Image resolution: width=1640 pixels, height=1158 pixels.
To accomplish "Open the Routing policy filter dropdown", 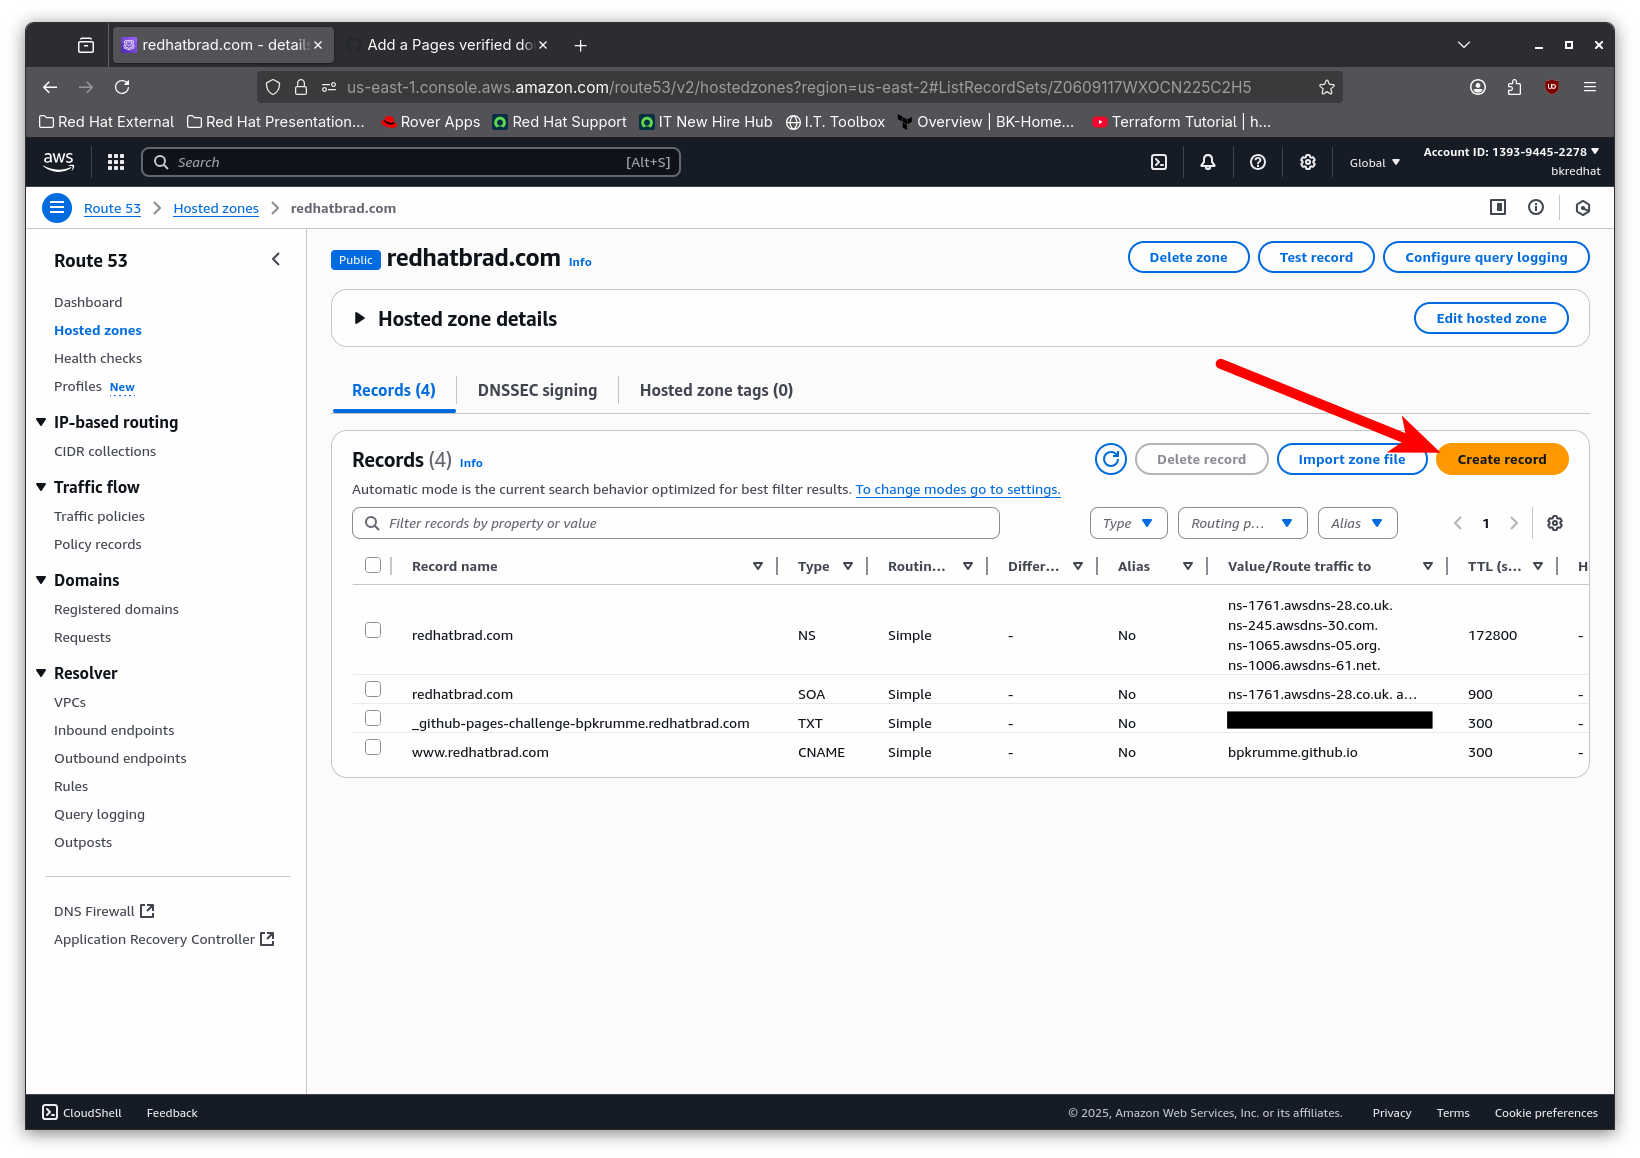I will coord(1242,523).
